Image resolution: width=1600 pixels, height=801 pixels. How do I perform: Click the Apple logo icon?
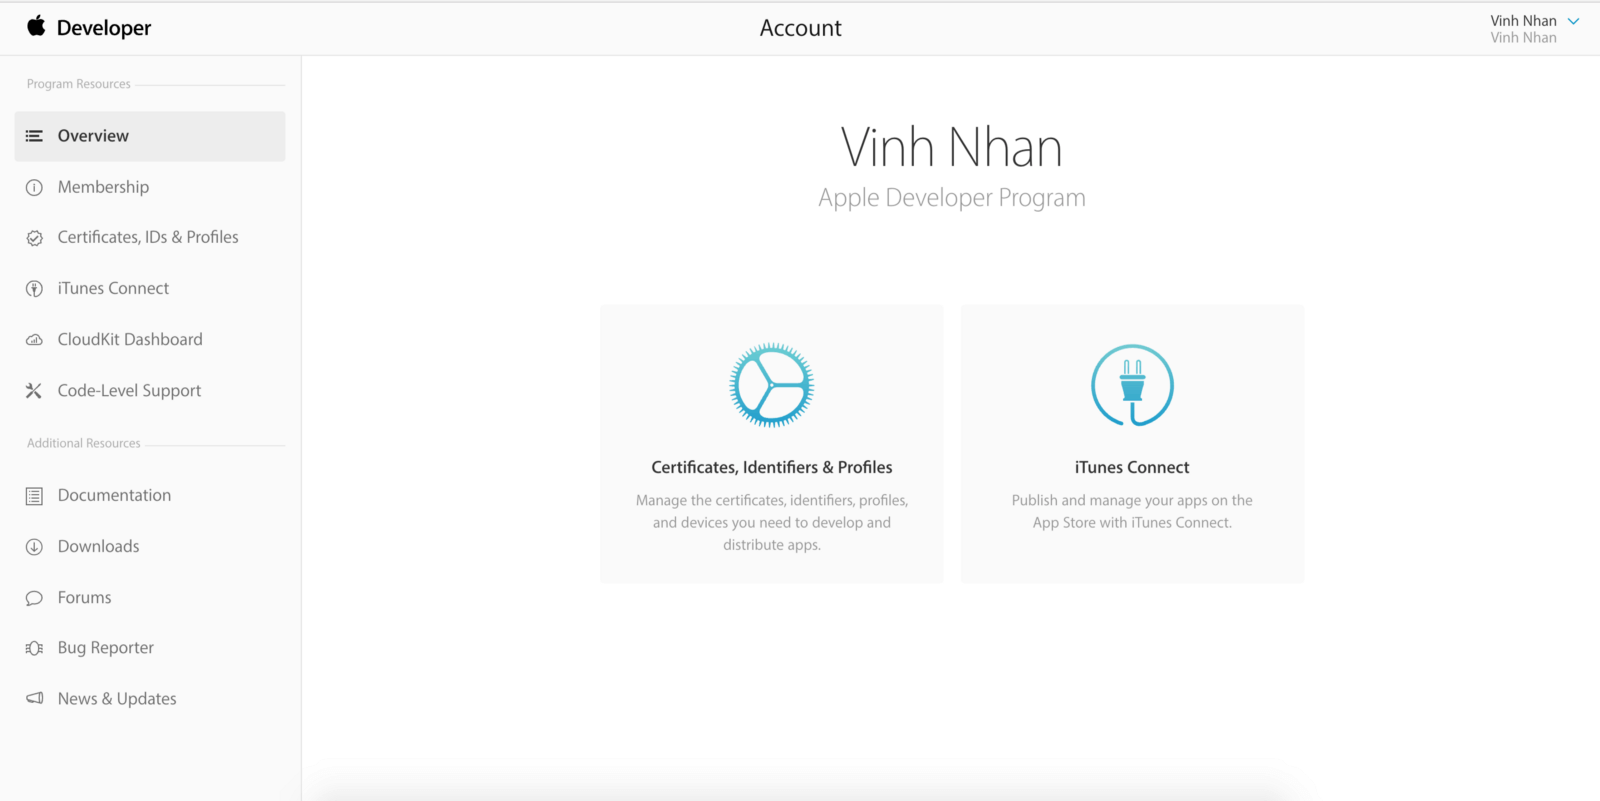(36, 26)
